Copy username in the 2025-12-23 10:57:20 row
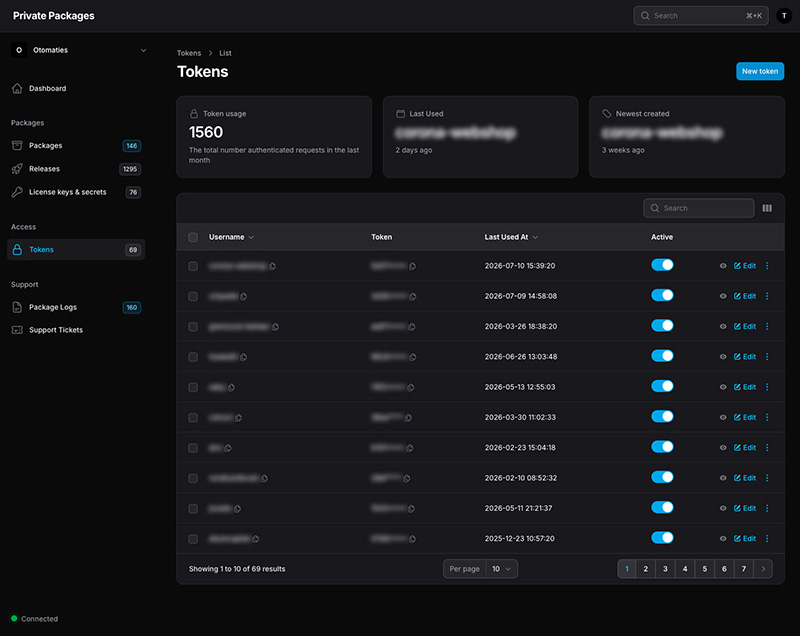 (256, 539)
